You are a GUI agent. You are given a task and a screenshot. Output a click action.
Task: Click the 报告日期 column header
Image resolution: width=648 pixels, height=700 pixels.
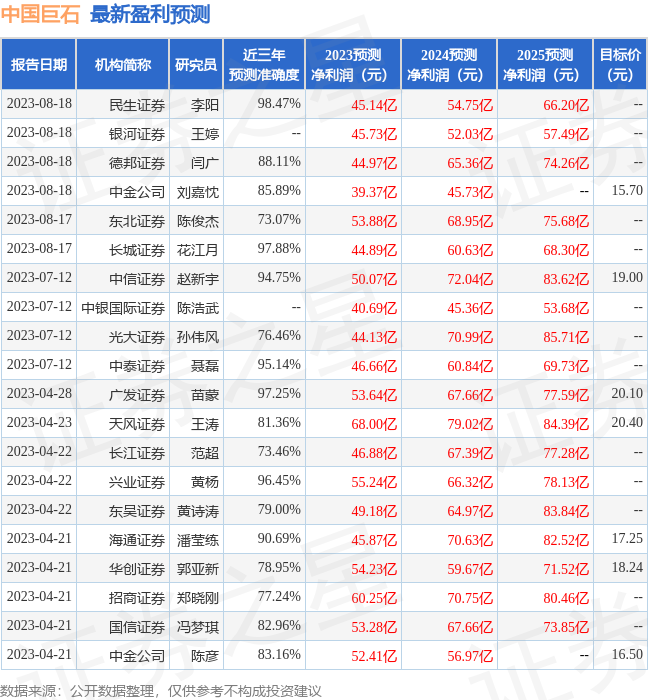pyautogui.click(x=39, y=65)
